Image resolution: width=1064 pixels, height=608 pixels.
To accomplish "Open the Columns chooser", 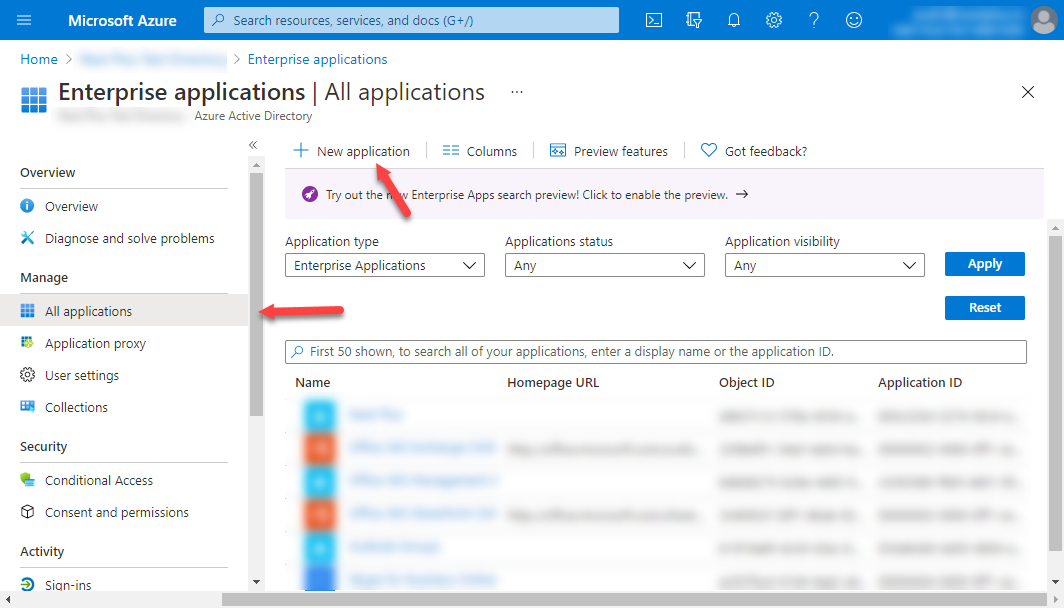I will (480, 151).
